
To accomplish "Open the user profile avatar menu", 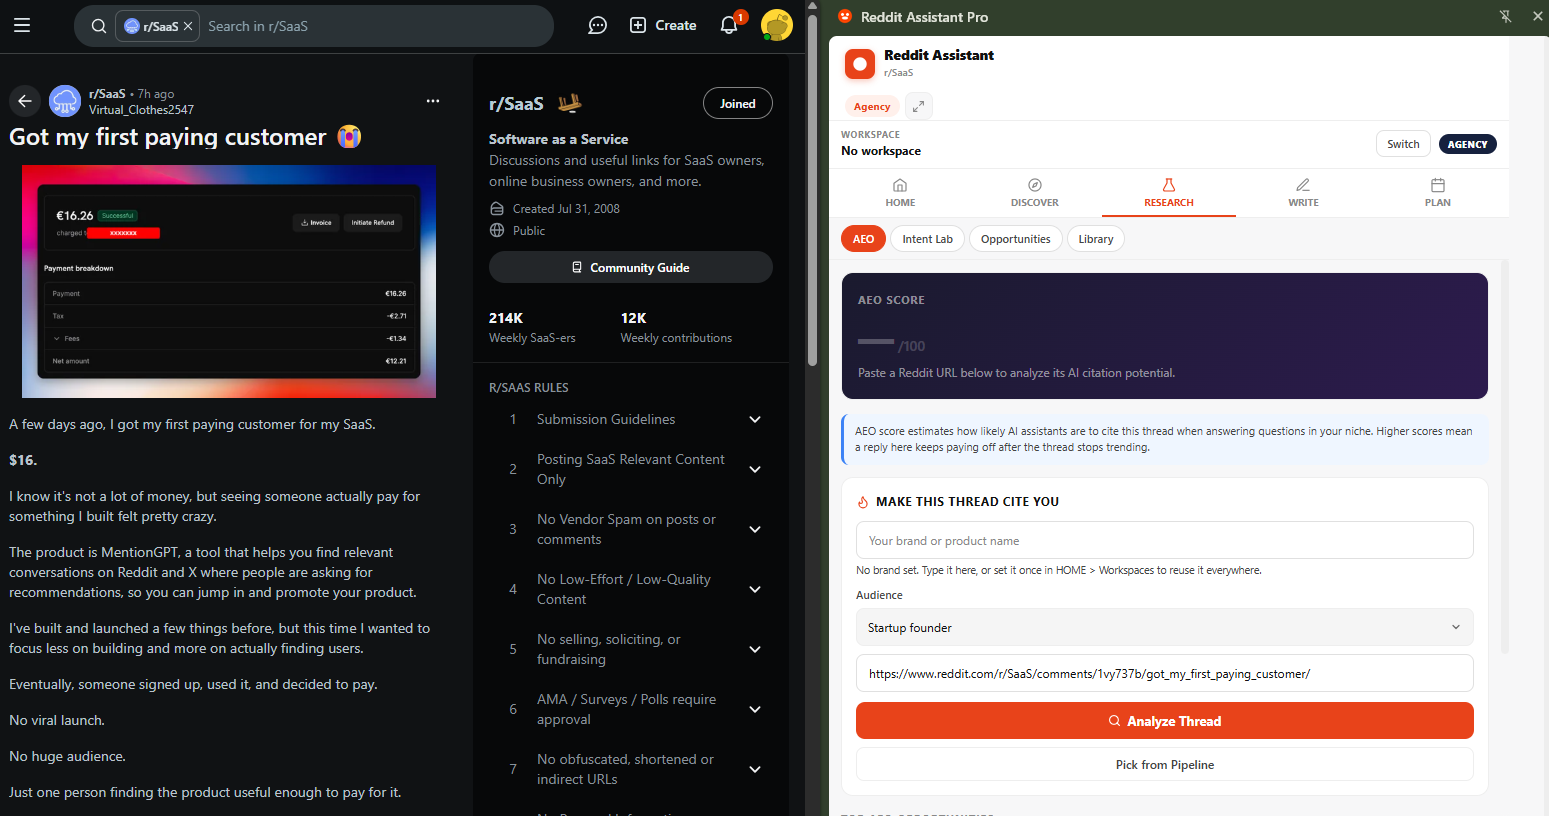I will click(x=777, y=26).
